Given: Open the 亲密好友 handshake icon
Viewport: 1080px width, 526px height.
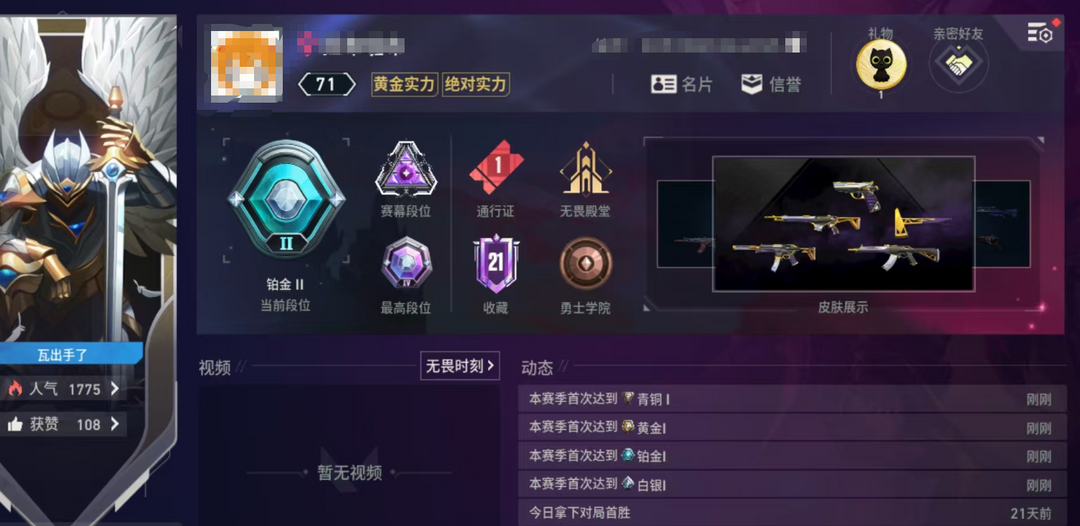Looking at the screenshot, I should 959,65.
